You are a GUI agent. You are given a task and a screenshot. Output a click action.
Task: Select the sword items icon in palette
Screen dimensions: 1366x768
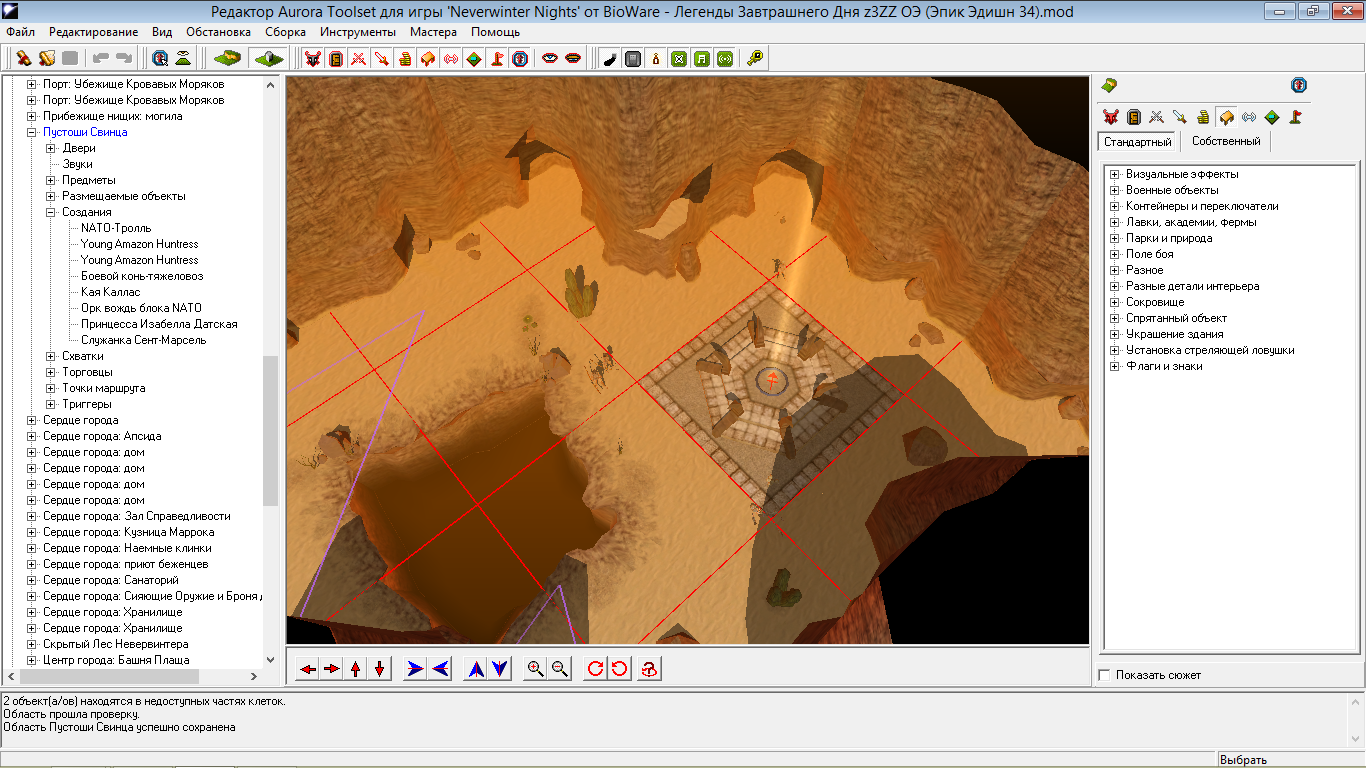click(1180, 117)
